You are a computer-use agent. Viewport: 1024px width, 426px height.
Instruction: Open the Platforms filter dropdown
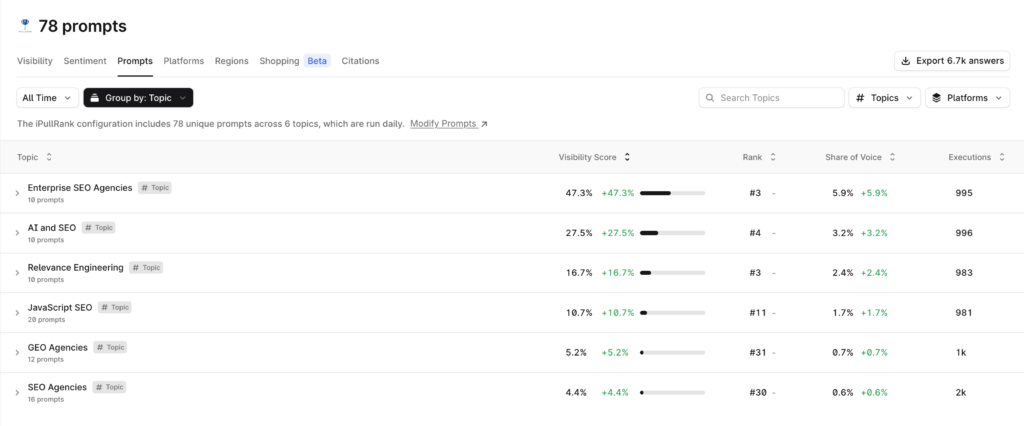coord(966,98)
